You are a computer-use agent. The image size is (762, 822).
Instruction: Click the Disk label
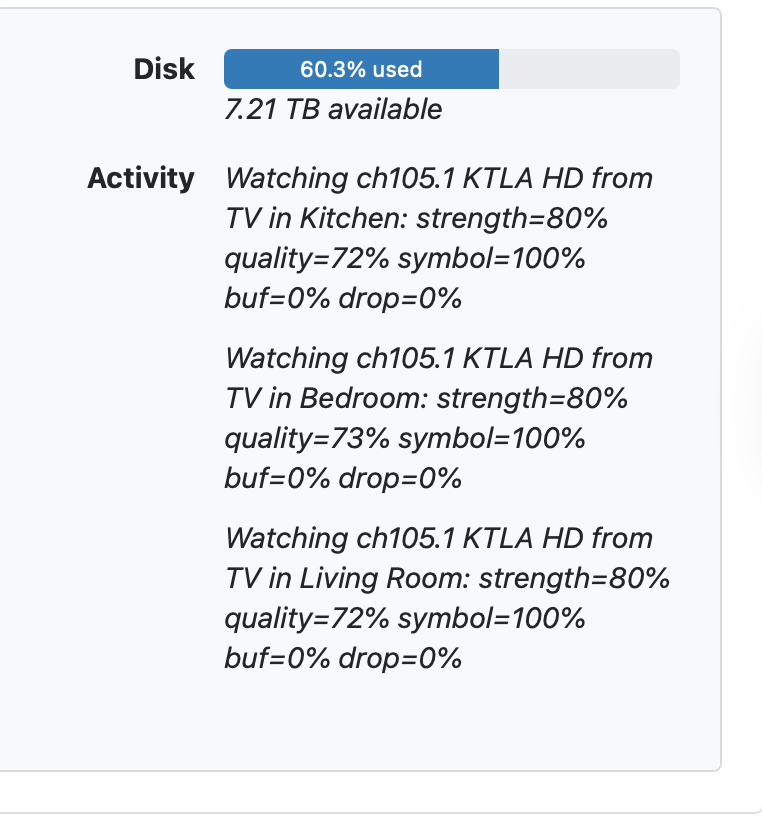coord(164,70)
